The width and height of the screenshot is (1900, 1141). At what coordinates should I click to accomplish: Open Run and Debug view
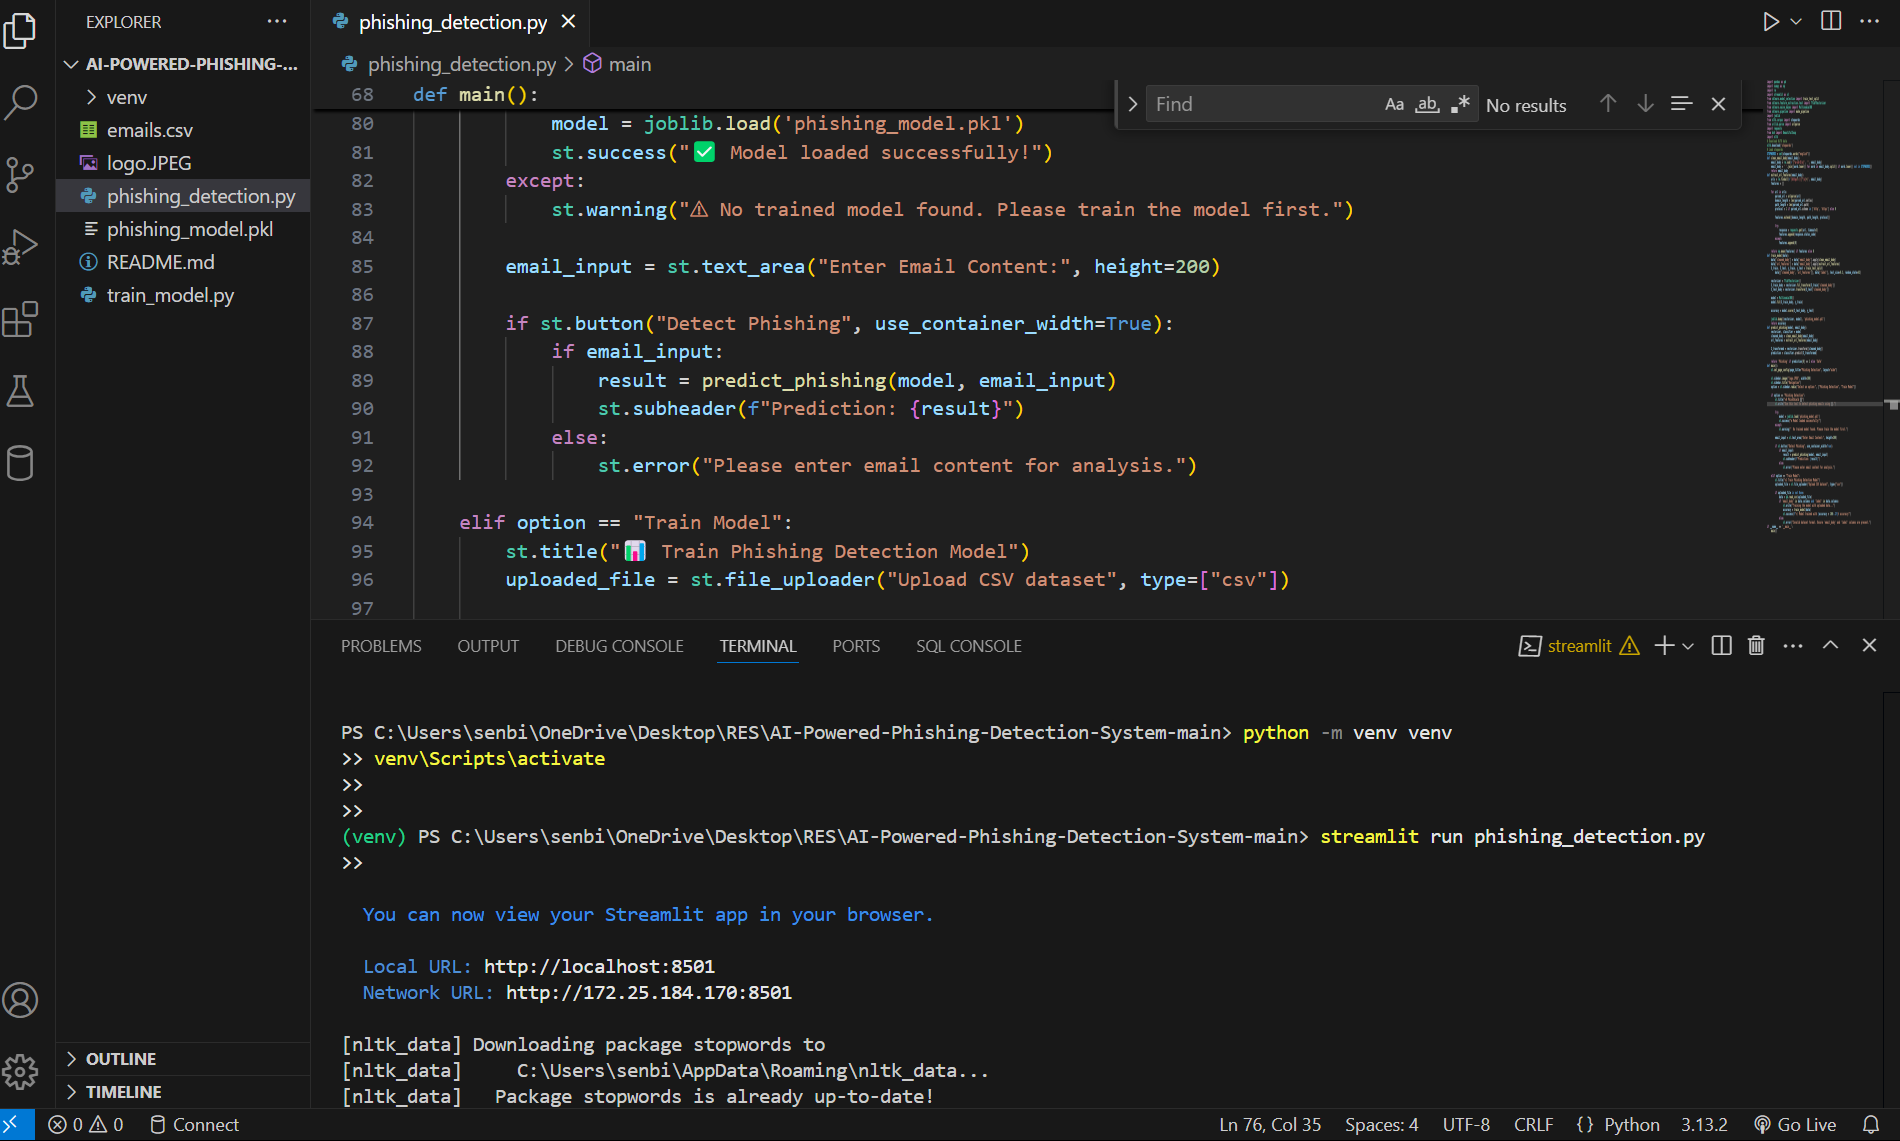click(x=21, y=247)
